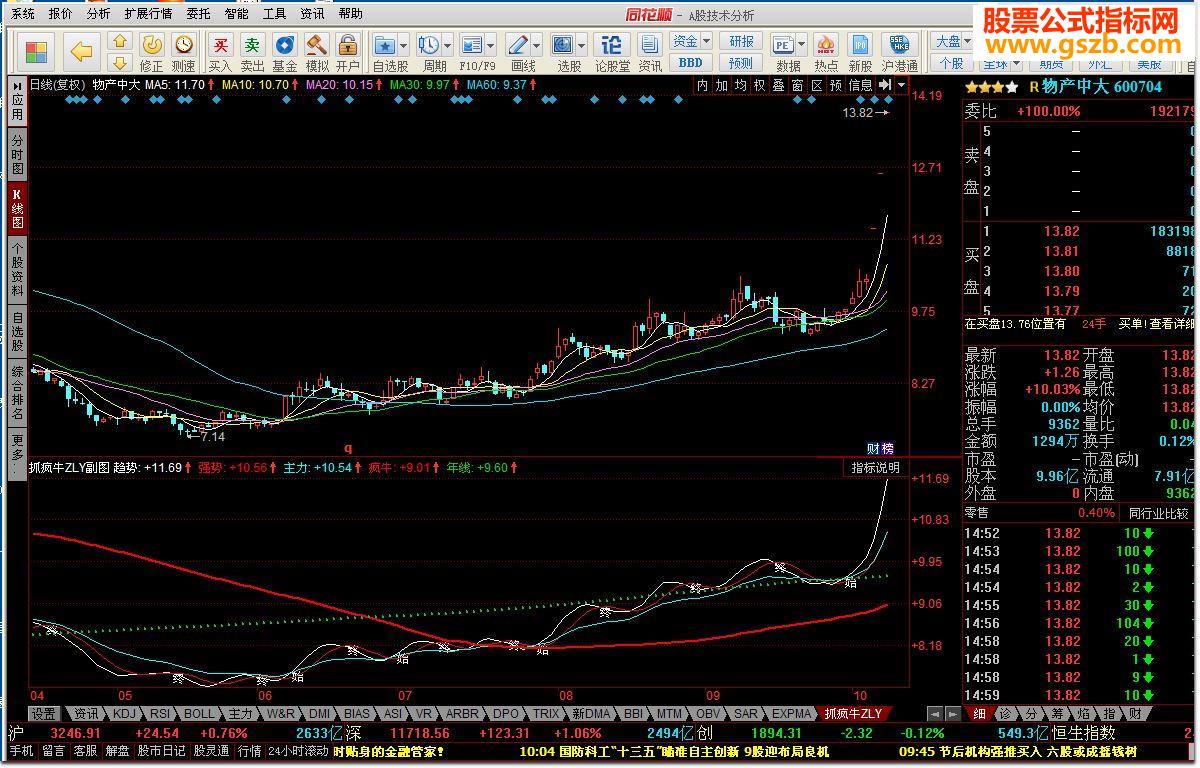The width and height of the screenshot is (1200, 768).
Task: Click the 模拟 gavel icon
Action: pyautogui.click(x=317, y=45)
